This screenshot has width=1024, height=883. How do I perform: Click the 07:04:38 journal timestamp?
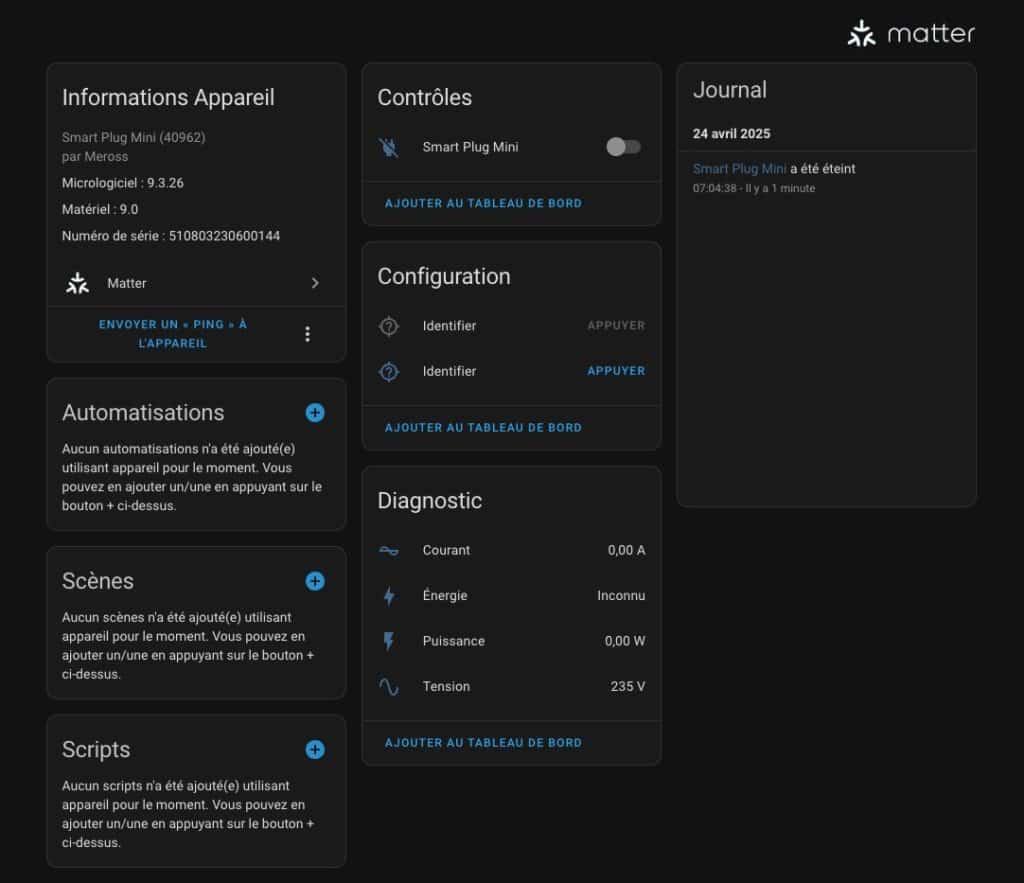714,188
